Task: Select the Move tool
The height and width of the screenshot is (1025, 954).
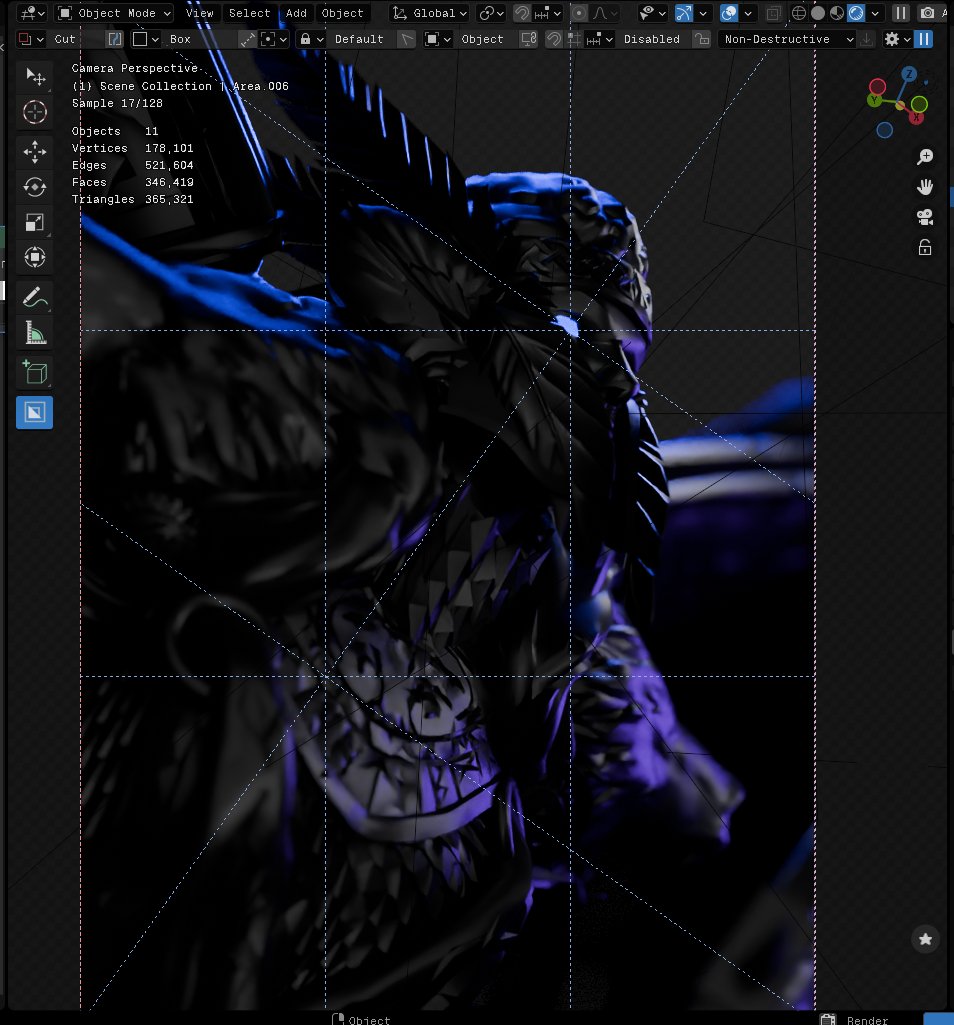Action: pos(35,152)
